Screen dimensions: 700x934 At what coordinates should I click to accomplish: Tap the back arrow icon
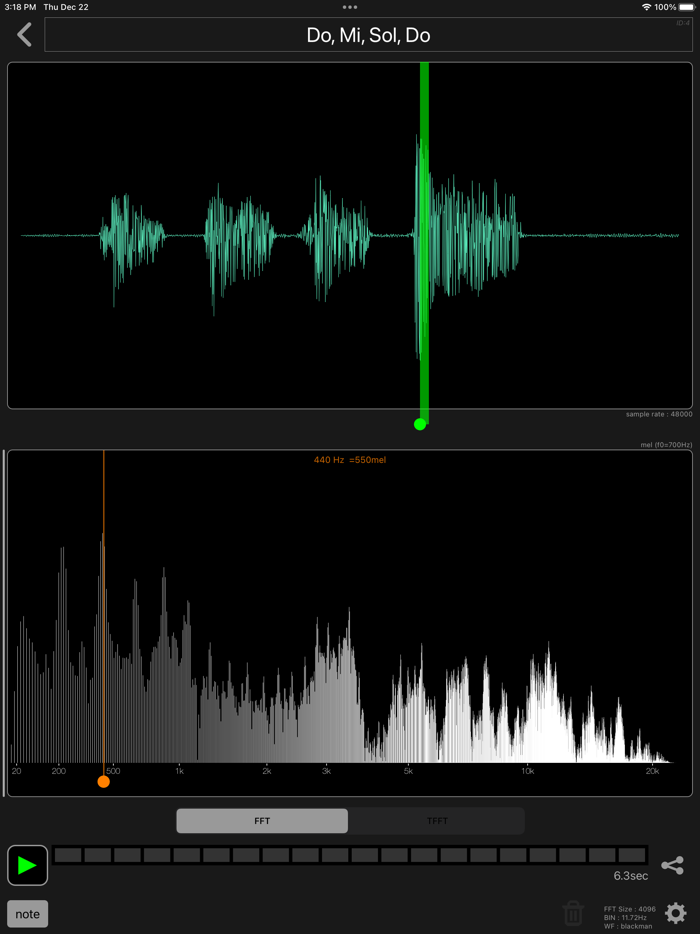tap(24, 35)
